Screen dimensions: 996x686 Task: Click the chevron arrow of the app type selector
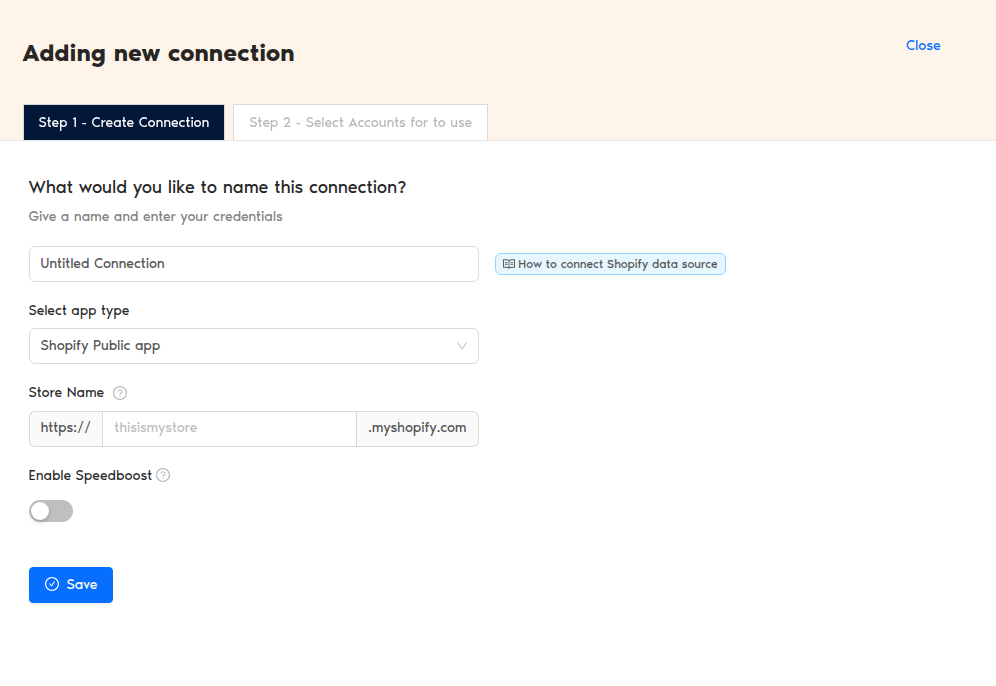coord(462,346)
